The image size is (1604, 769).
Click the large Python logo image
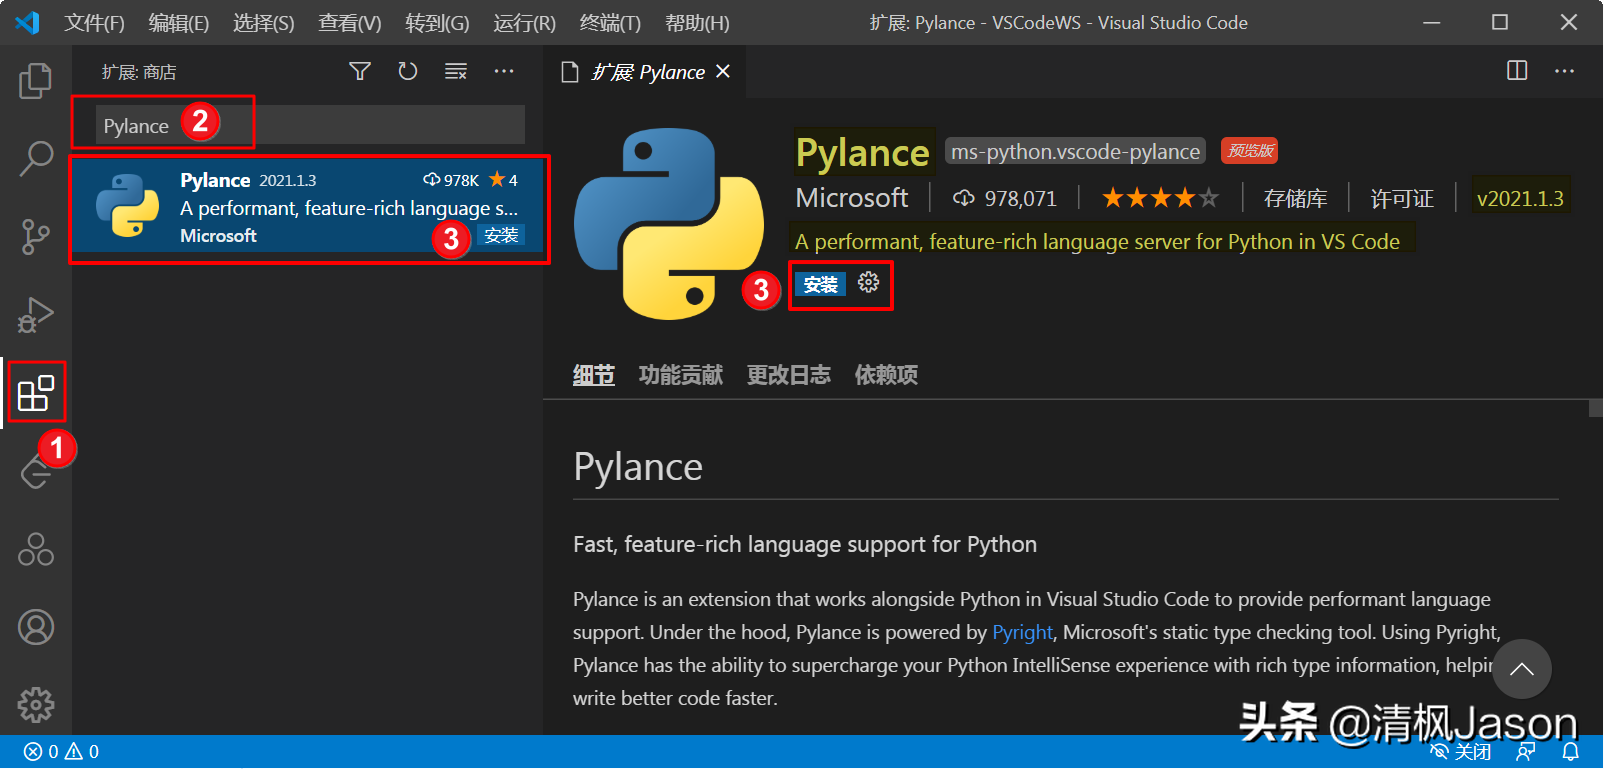(x=669, y=224)
